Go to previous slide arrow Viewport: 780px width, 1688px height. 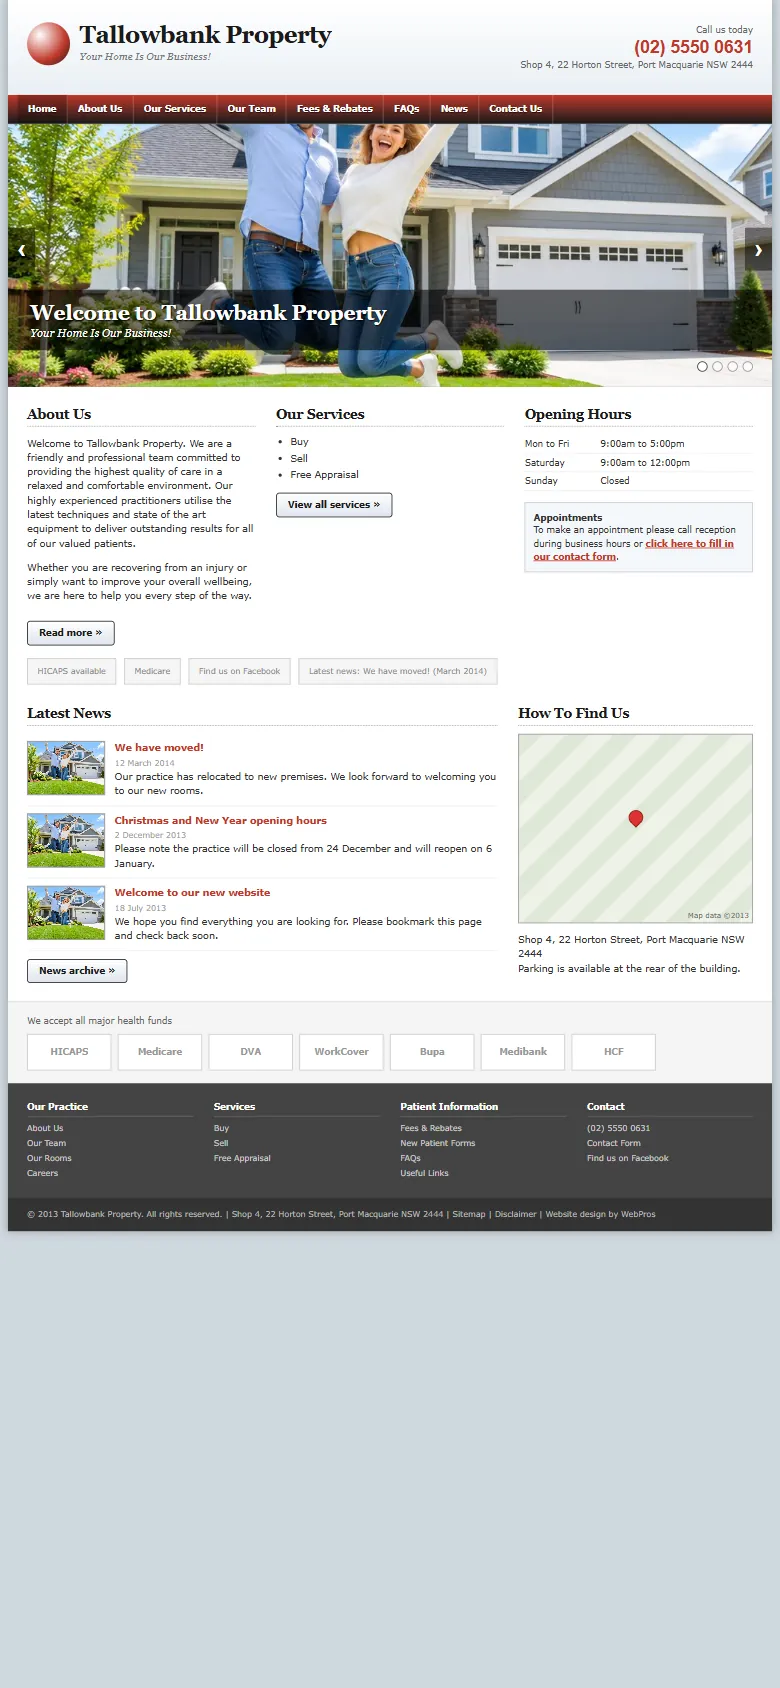click(21, 250)
